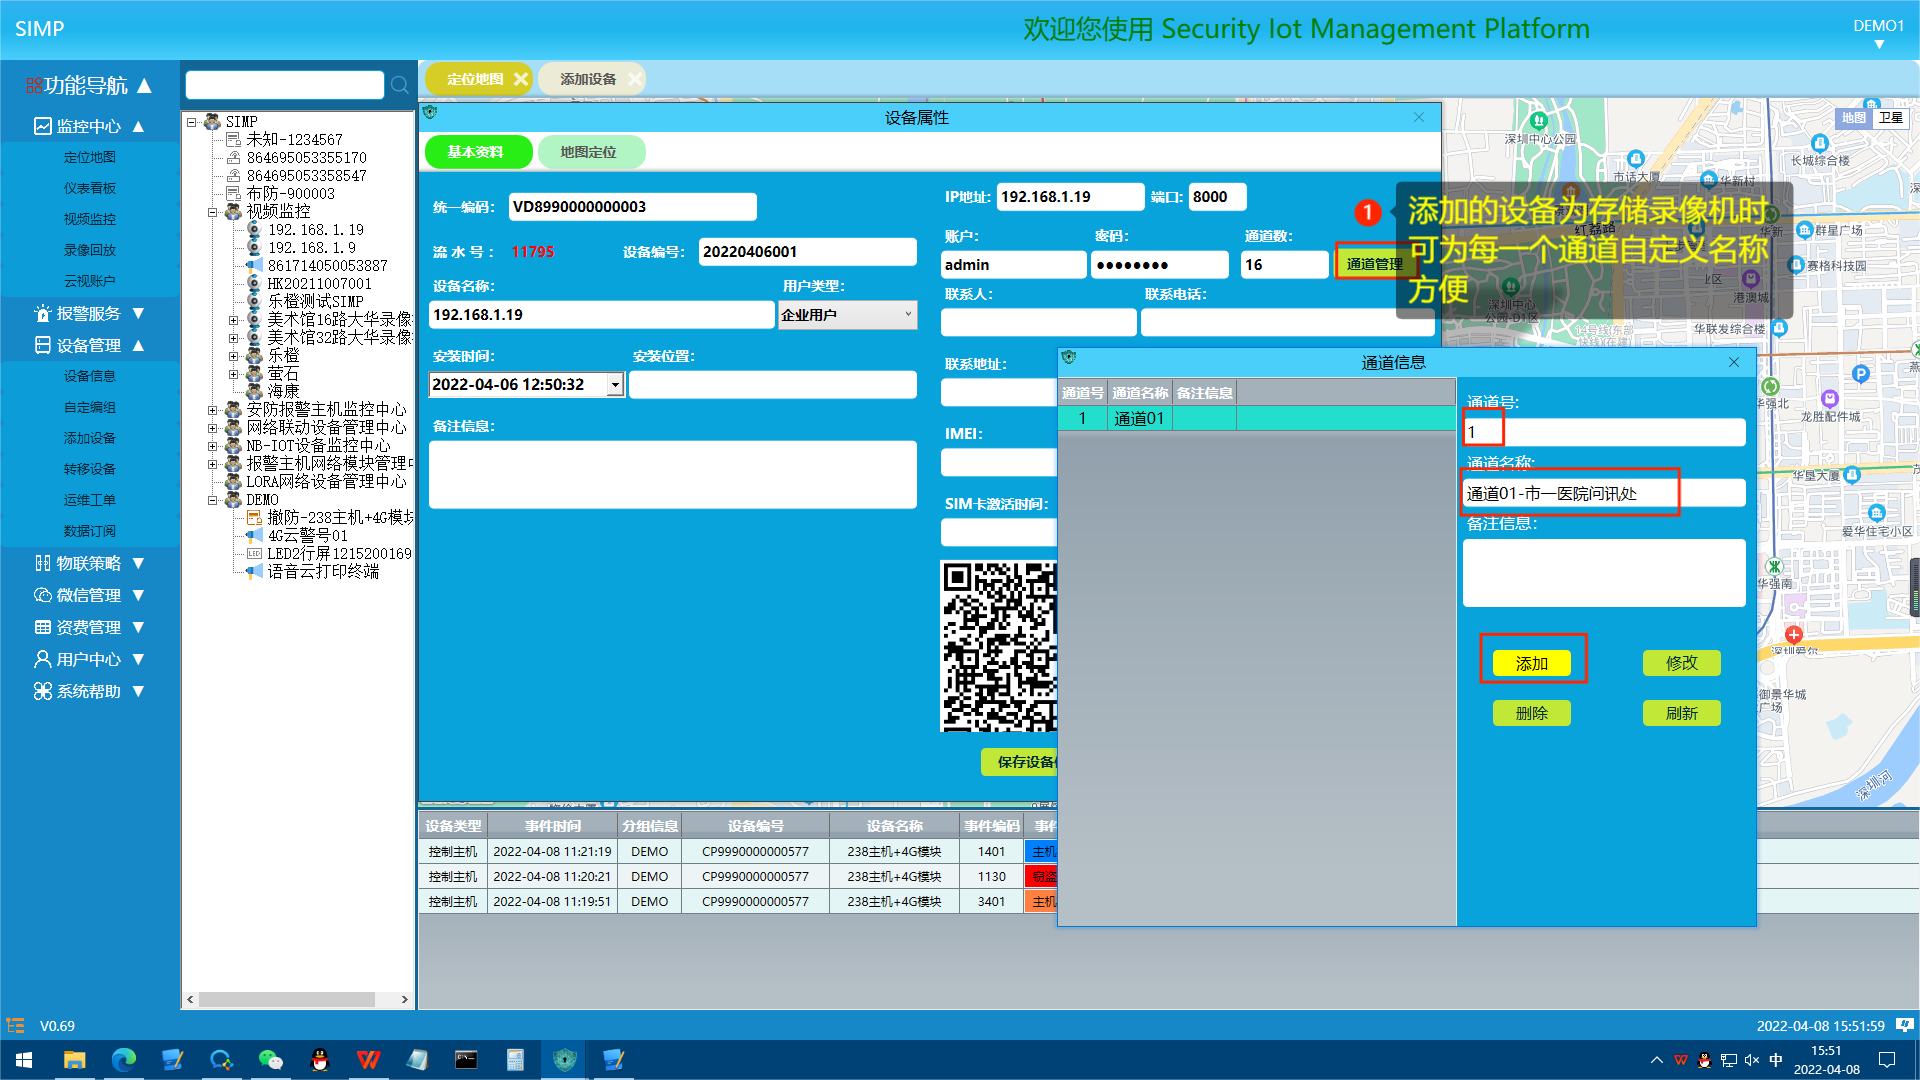Screen dimensions: 1920x1080
Task: Expand the 安防报警主机监控中心 tree node
Action: [x=212, y=410]
